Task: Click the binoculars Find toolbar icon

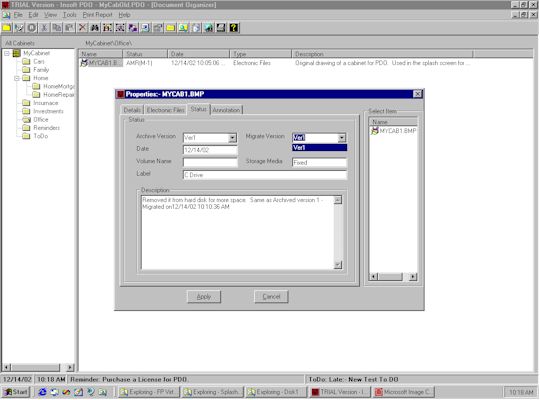Action: point(95,28)
